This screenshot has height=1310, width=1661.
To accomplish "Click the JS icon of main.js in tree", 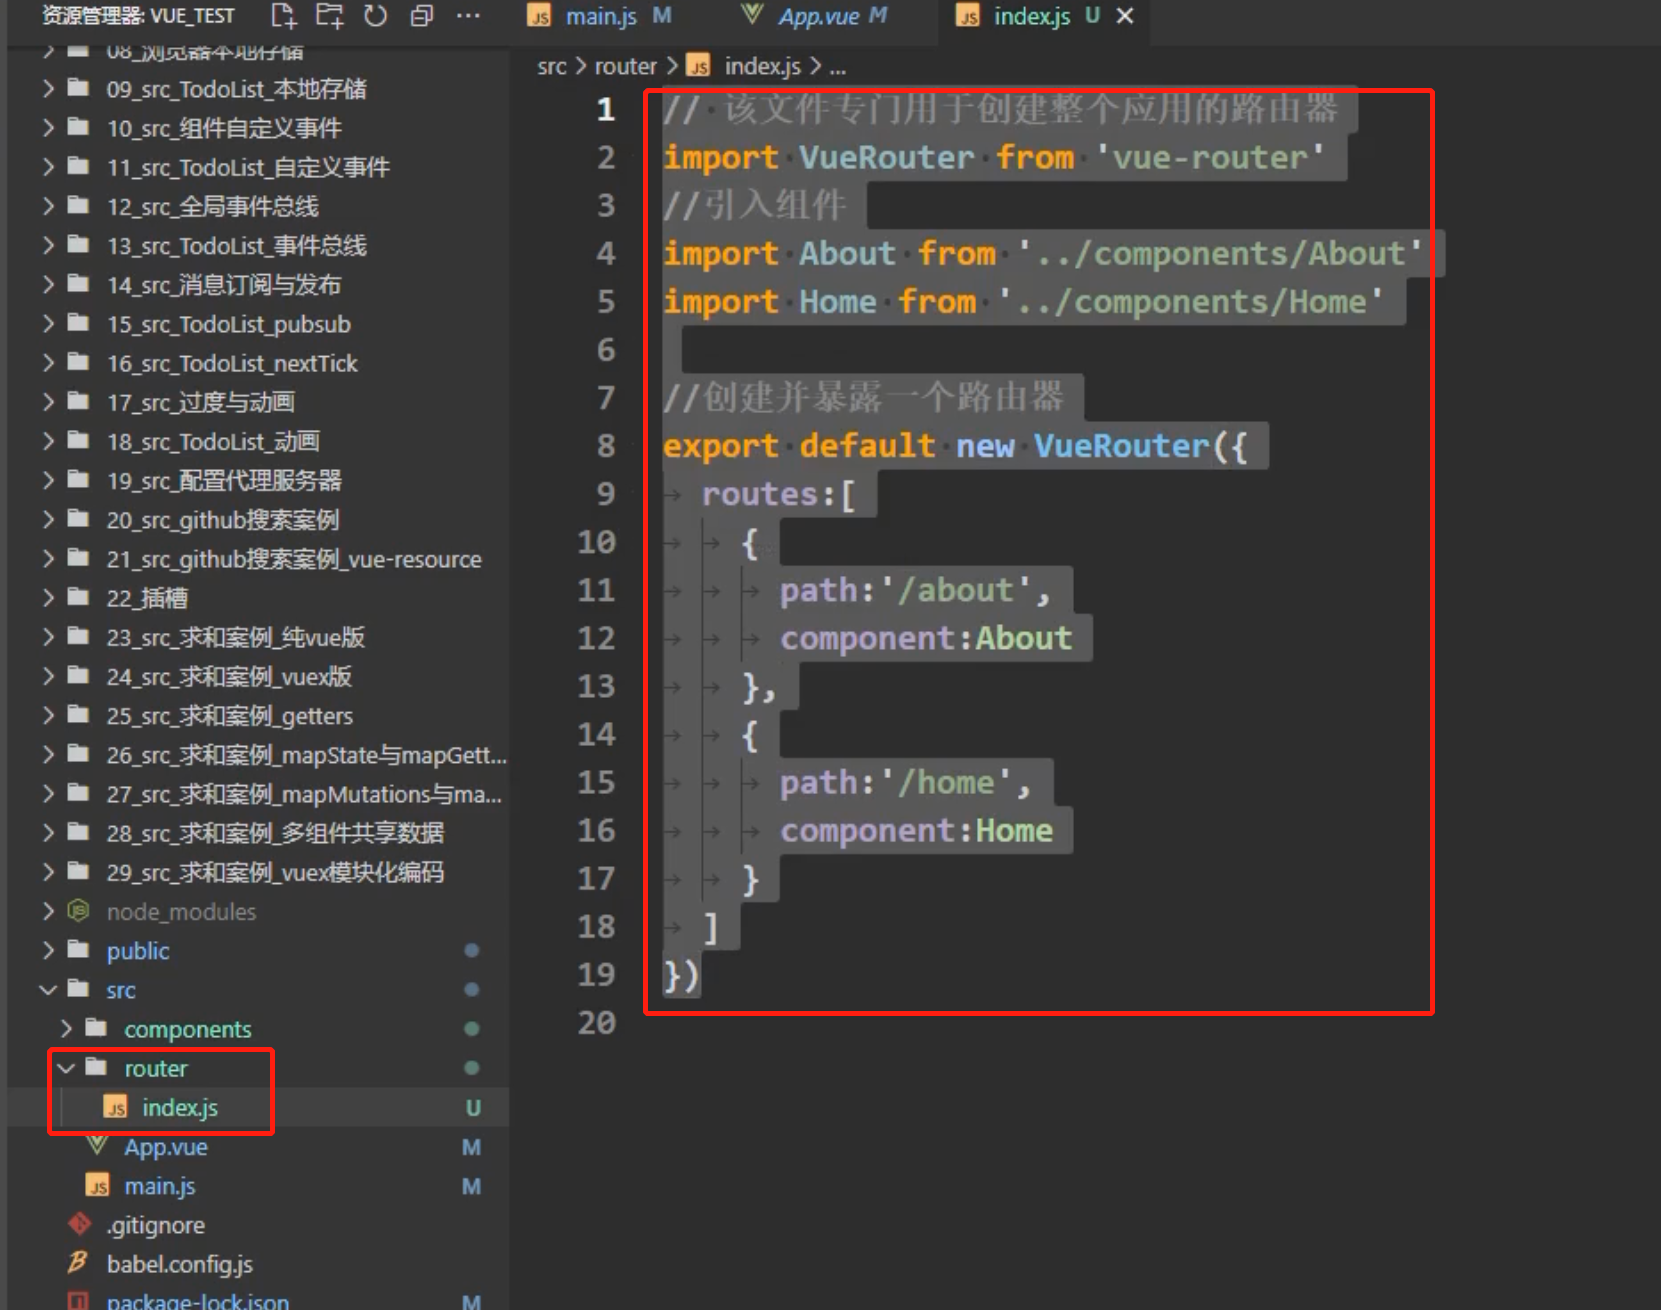I will click(x=97, y=1186).
